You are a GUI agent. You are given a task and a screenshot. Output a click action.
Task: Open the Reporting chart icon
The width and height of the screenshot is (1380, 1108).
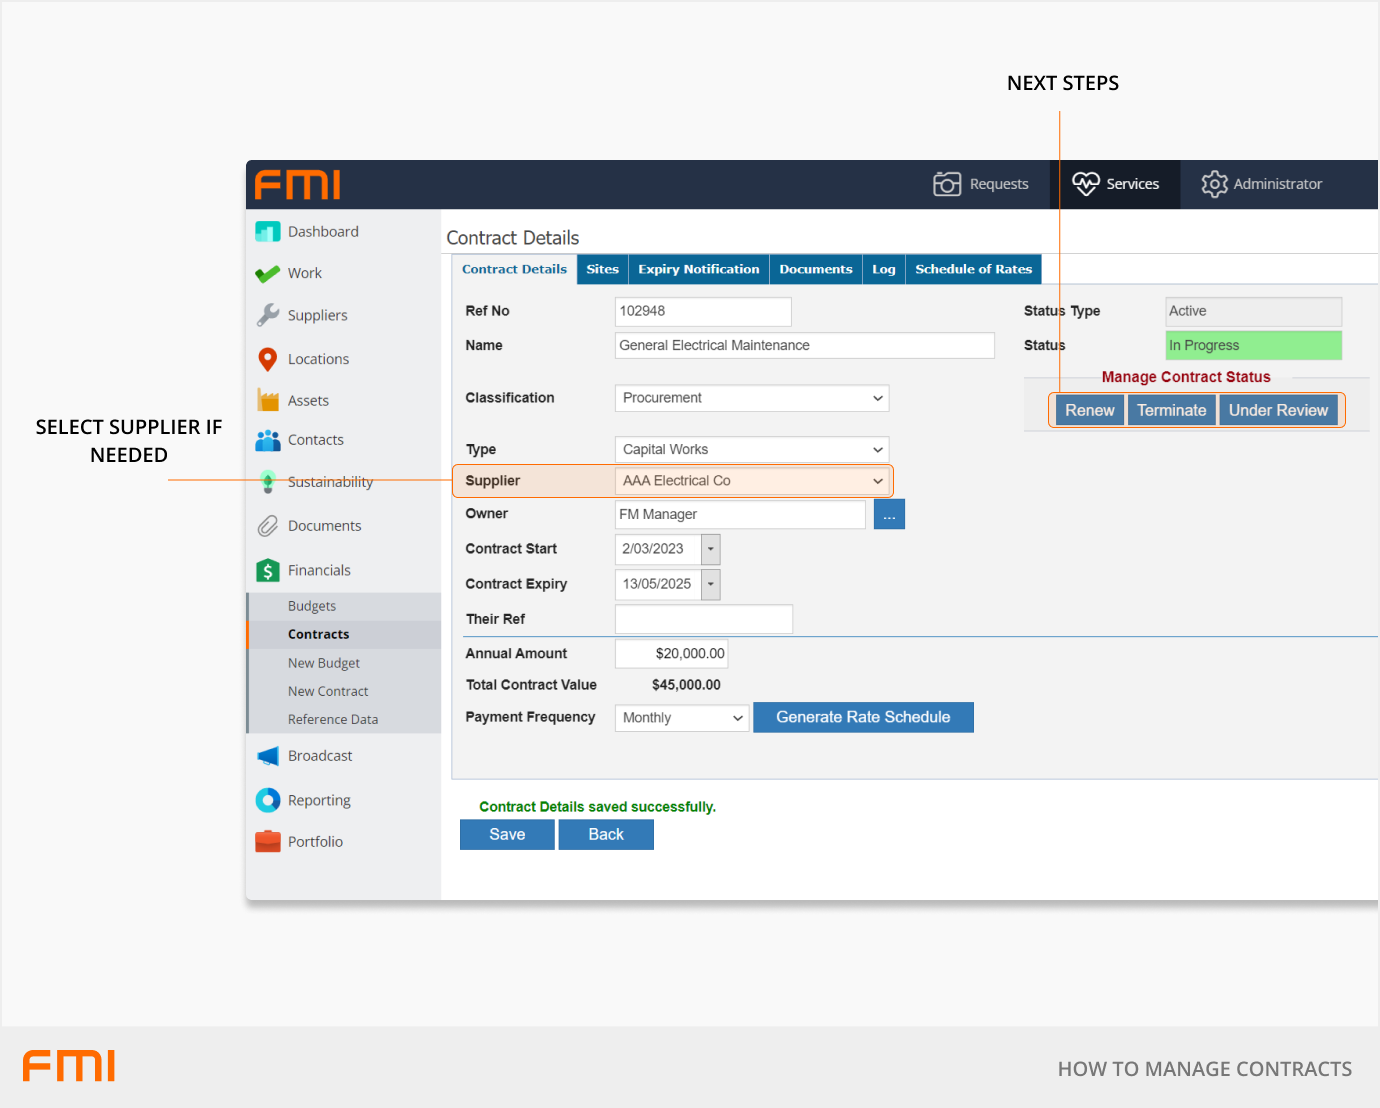pos(268,800)
